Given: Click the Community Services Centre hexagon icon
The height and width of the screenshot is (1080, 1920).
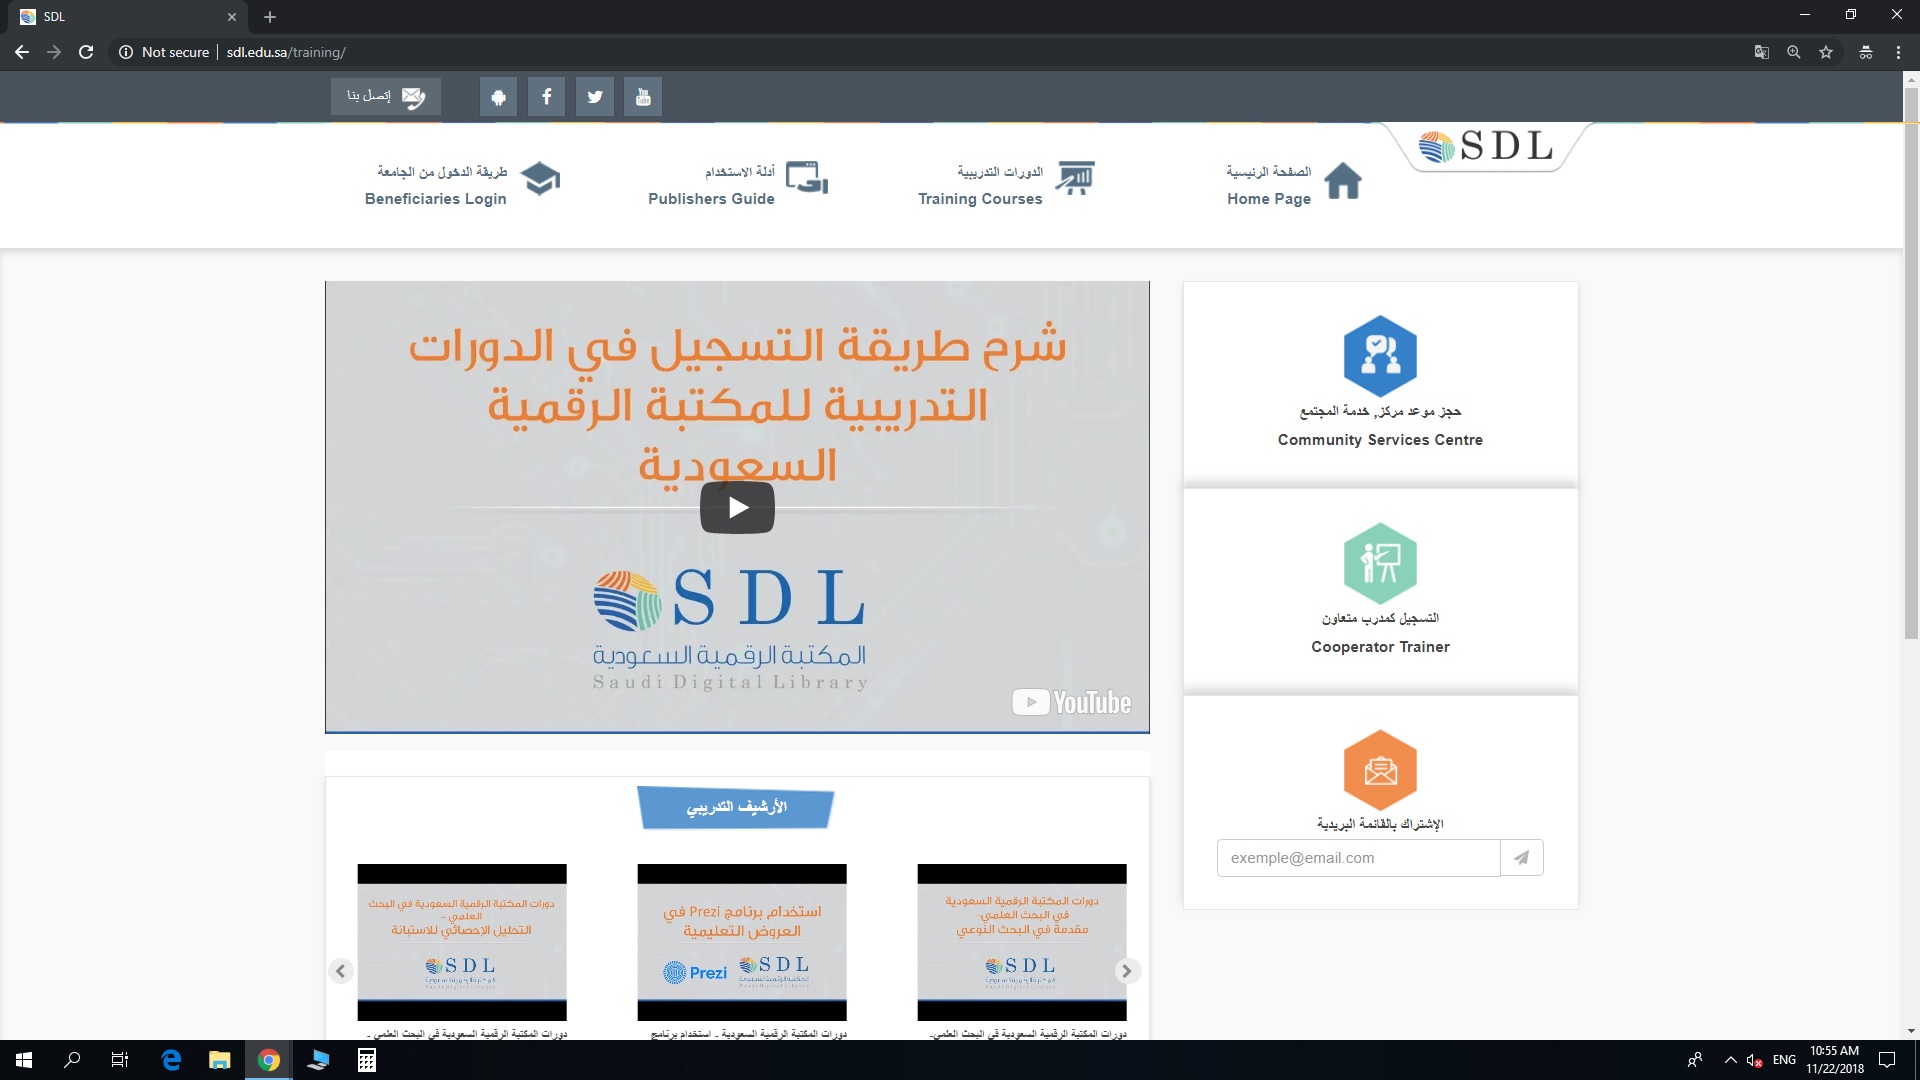Looking at the screenshot, I should 1380,356.
